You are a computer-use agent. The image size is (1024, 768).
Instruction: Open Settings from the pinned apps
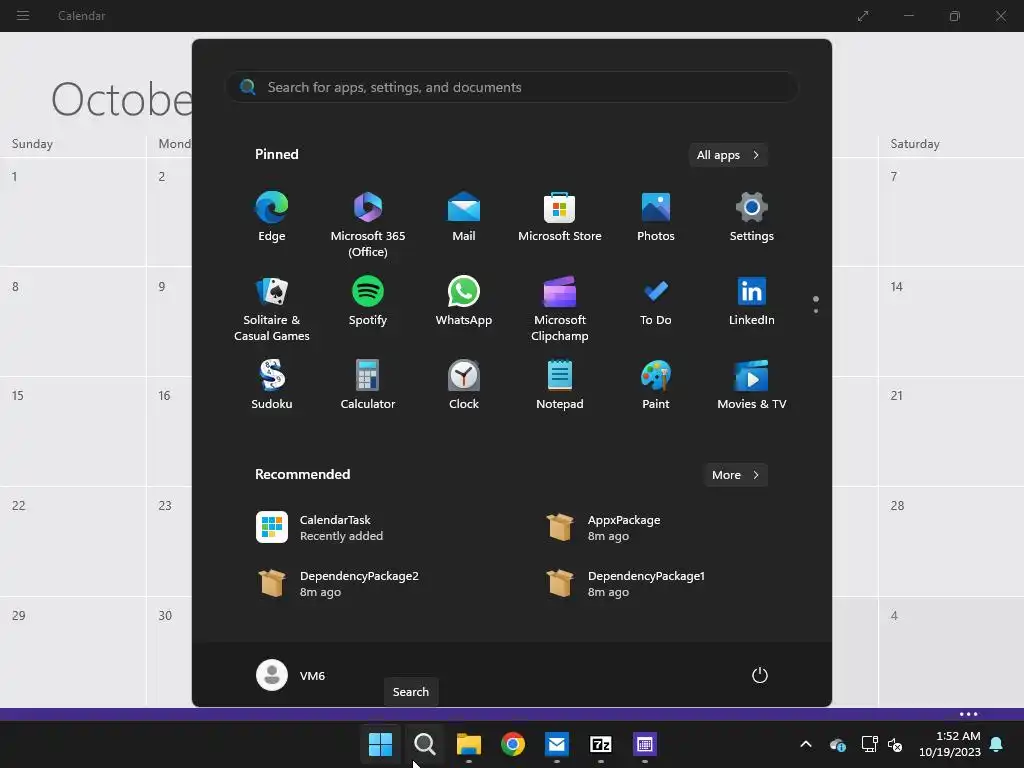coord(752,217)
